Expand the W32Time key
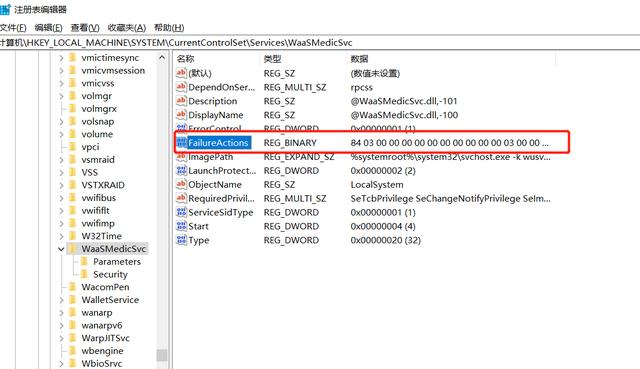 coord(61,236)
